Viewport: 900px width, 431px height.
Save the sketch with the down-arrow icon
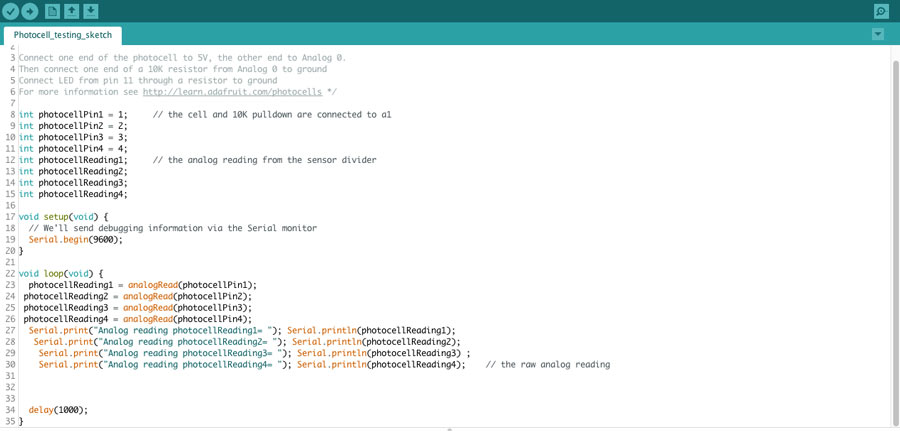pos(91,10)
